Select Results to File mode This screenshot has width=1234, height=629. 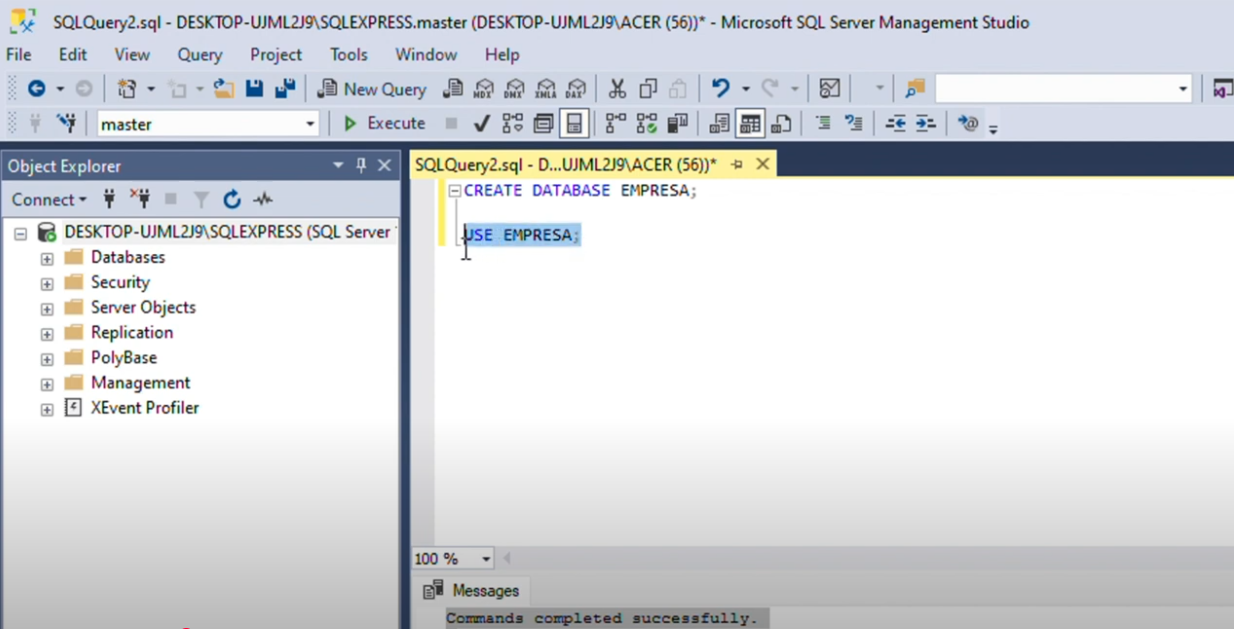coord(781,124)
